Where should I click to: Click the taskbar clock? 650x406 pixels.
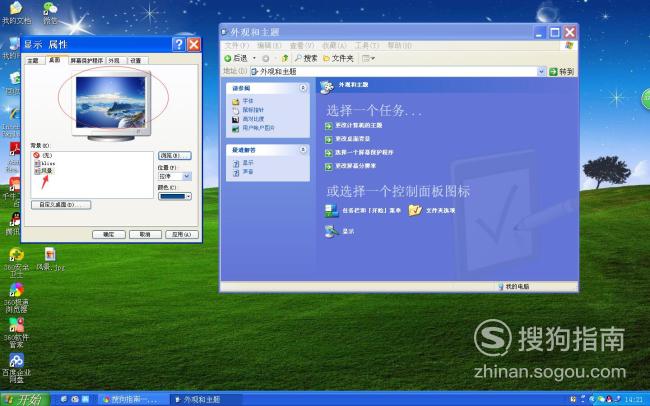pos(632,400)
